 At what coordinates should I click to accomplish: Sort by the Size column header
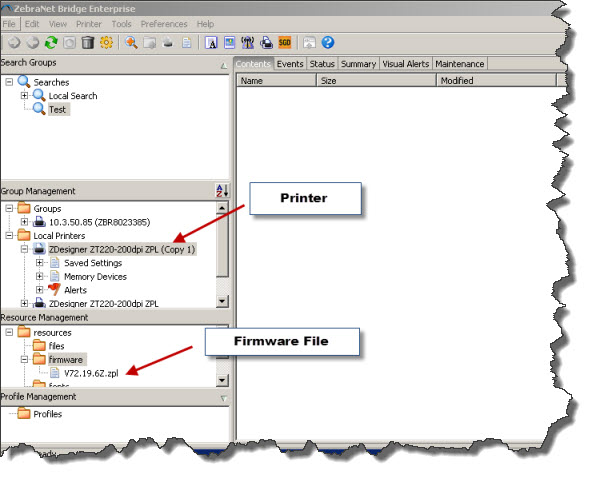click(x=376, y=81)
